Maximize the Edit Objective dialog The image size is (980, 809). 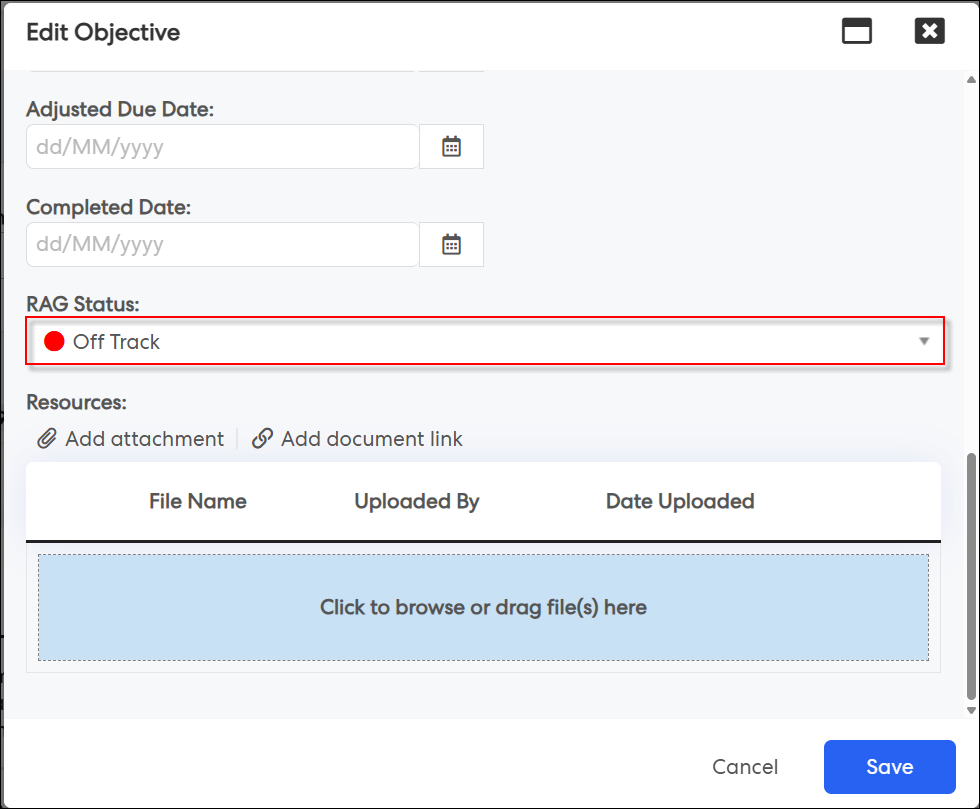click(856, 31)
